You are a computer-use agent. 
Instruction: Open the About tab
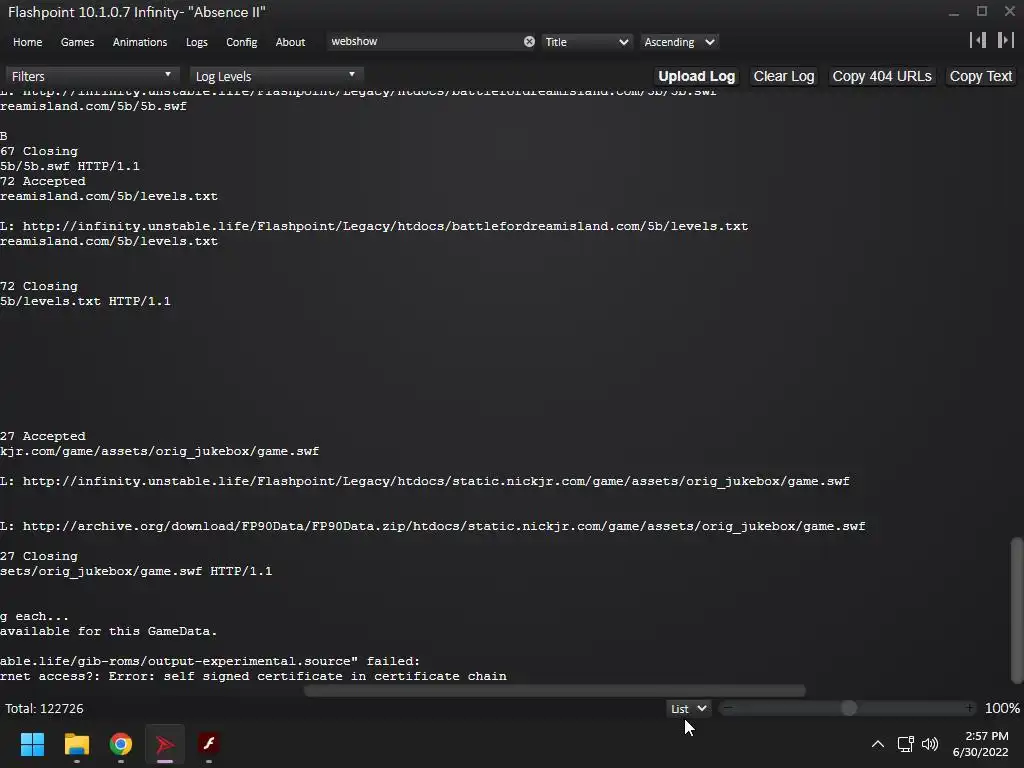[290, 42]
